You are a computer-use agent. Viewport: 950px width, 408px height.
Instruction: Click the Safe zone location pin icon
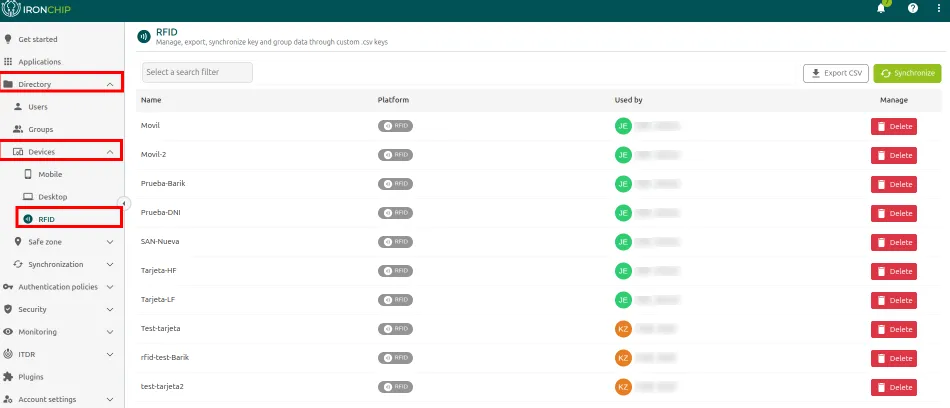[x=18, y=241]
